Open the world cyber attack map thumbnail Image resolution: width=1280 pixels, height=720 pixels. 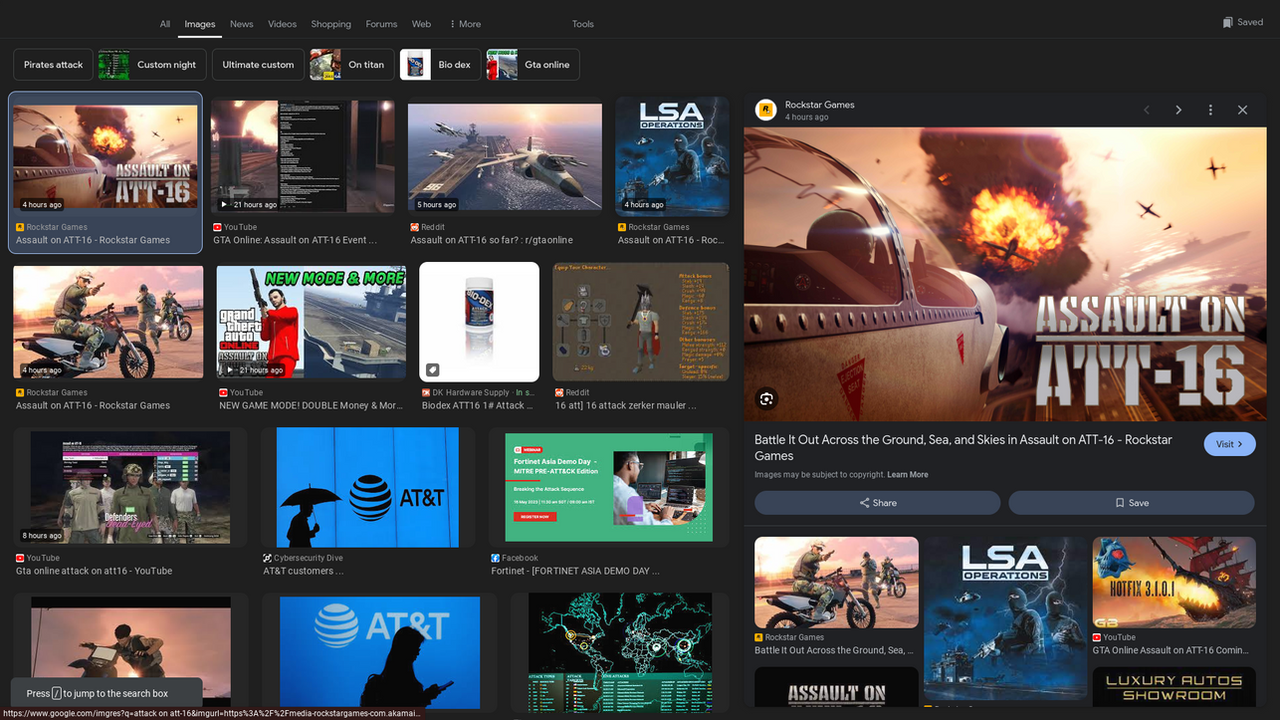coord(620,652)
